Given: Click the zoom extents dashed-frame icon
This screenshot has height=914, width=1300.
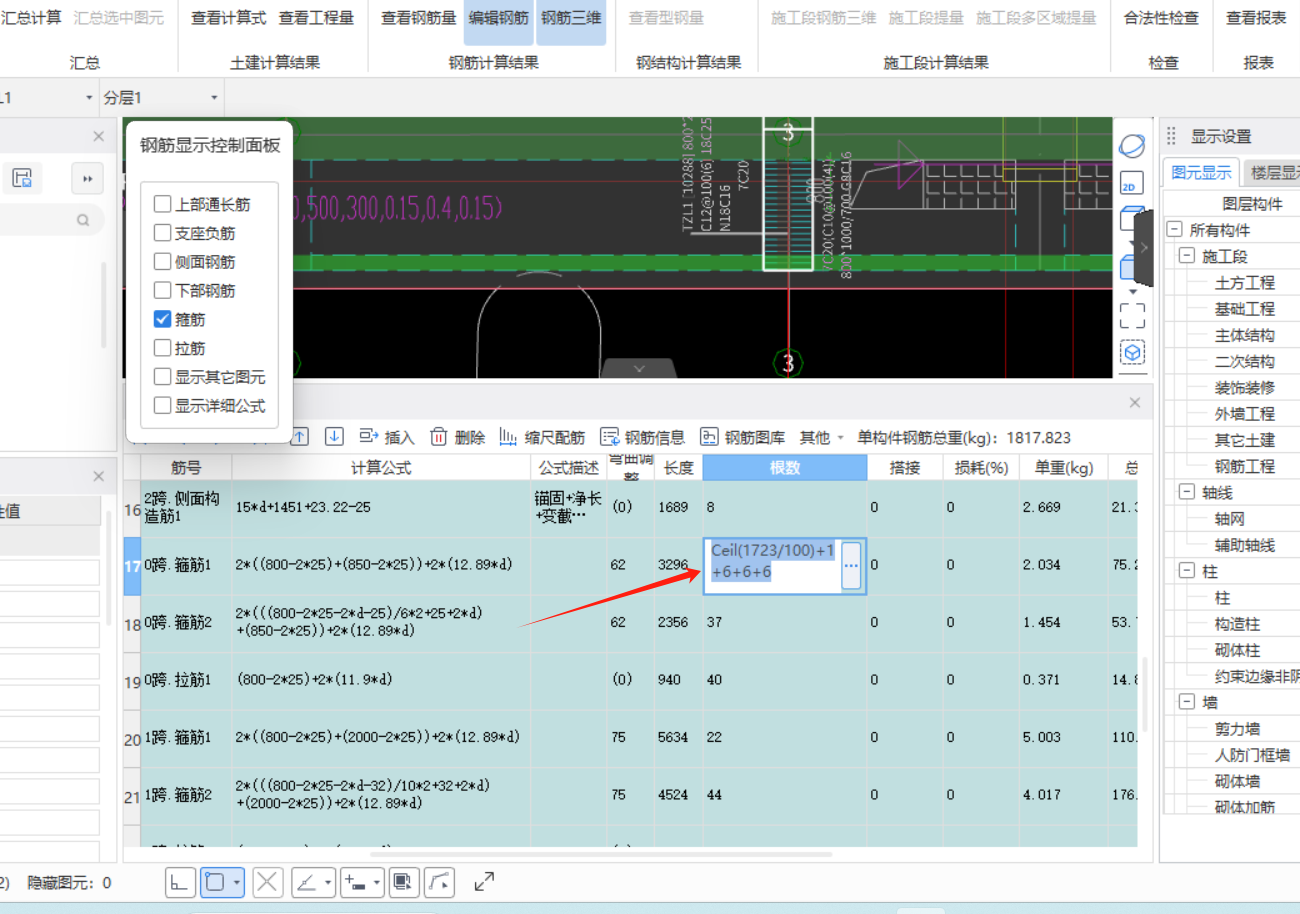Looking at the screenshot, I should [1132, 316].
